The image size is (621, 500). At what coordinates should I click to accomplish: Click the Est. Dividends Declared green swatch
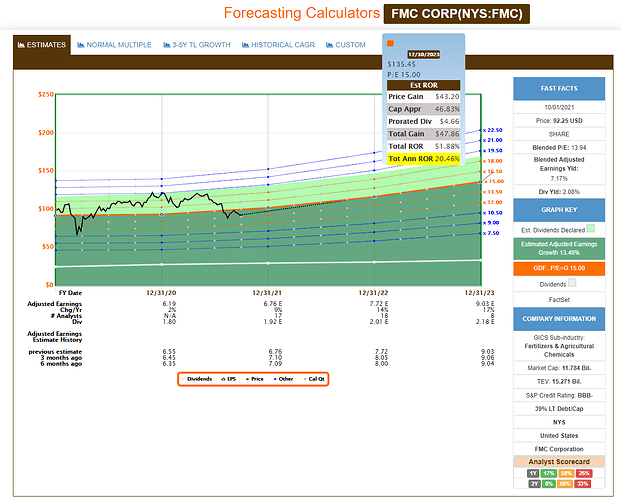[591, 229]
